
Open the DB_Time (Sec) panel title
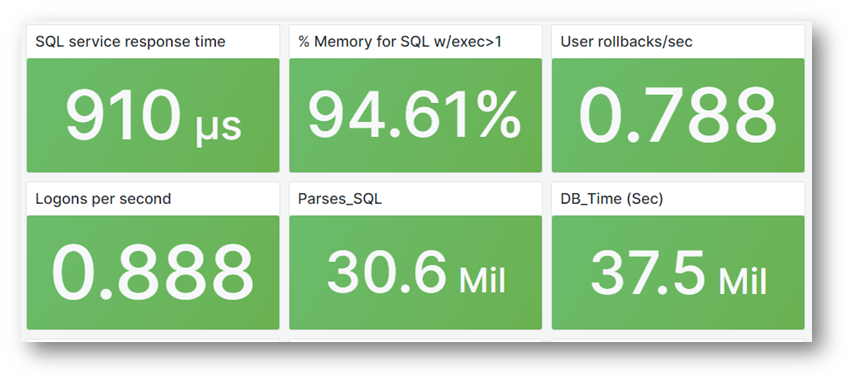(x=612, y=200)
